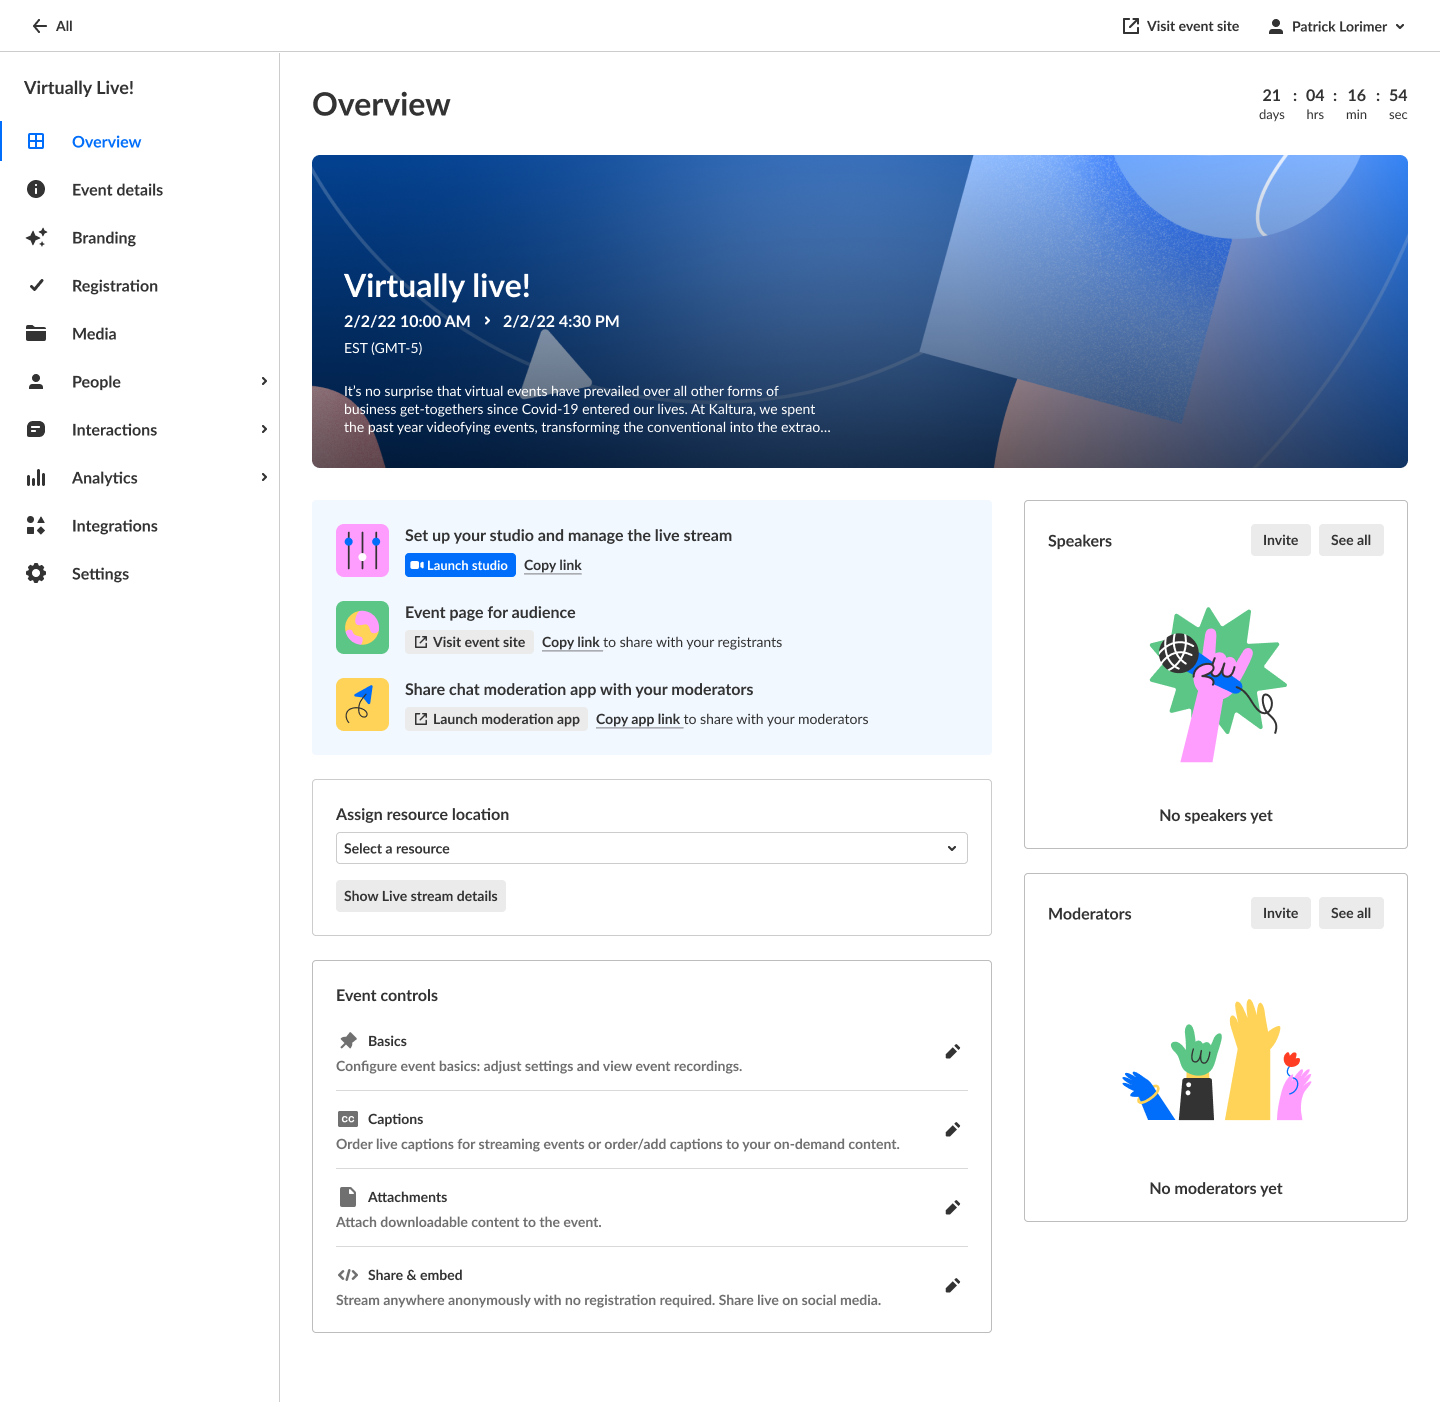See all moderators
Screen dimensions: 1440x1402
(x=1351, y=913)
